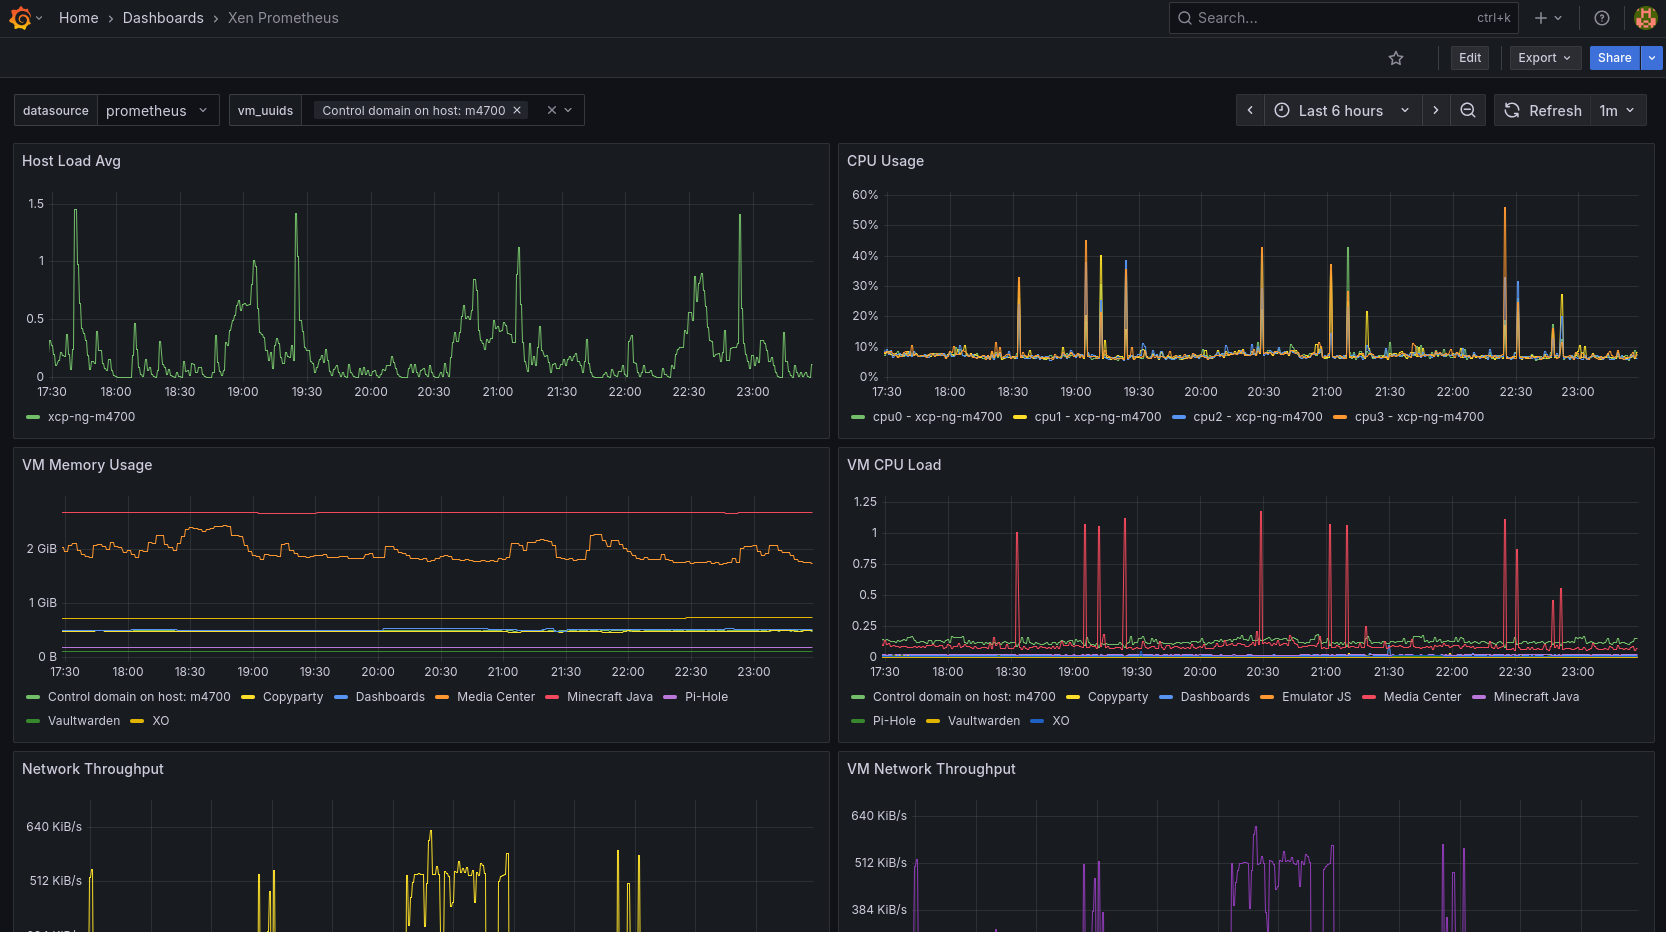The height and width of the screenshot is (932, 1666).
Task: Go to Dashboards in breadcrumb
Action: click(x=163, y=18)
